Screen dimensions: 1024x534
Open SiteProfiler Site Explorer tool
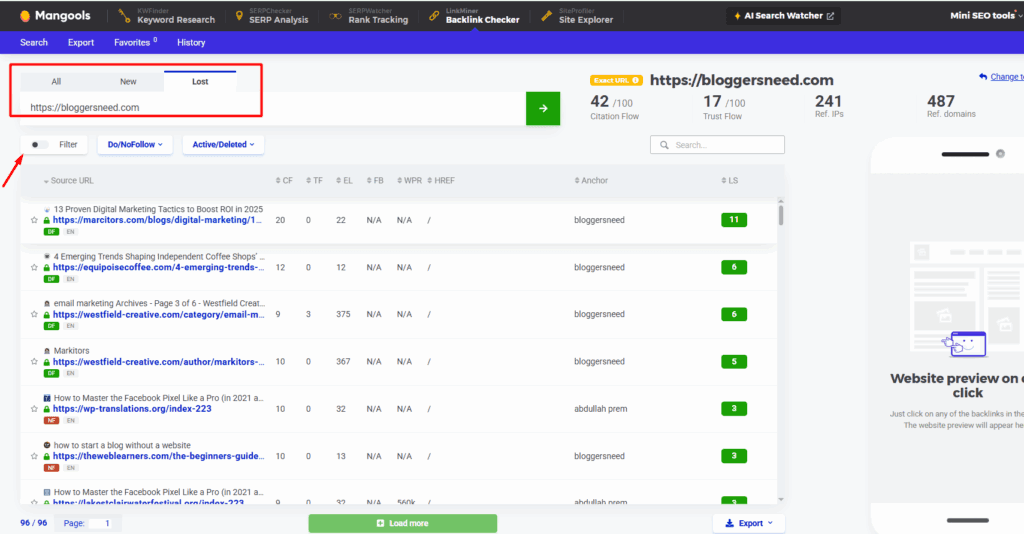tap(577, 16)
